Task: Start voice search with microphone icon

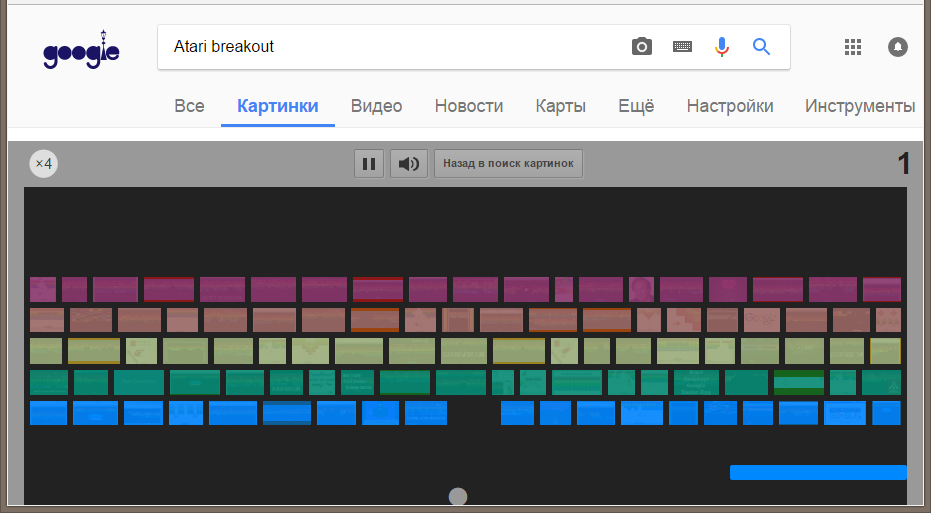Action: point(721,46)
